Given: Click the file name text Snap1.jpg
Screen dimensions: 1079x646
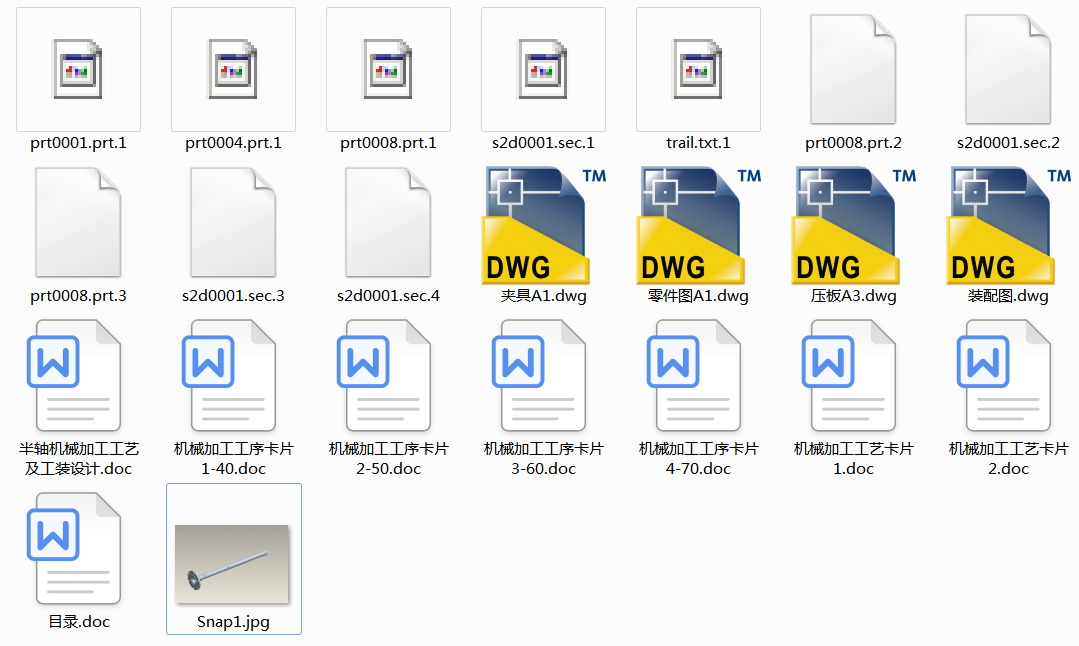Looking at the screenshot, I should [x=233, y=622].
